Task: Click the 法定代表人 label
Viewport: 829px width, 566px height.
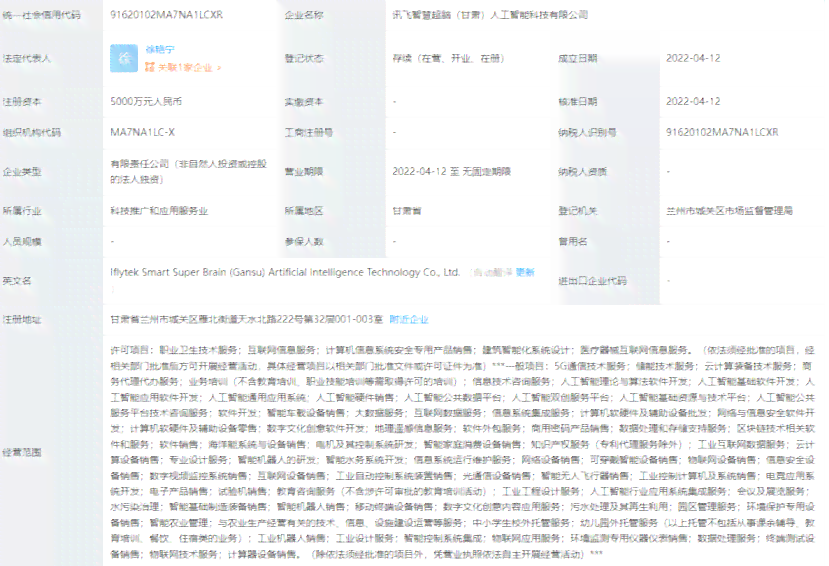Action: 26,58
